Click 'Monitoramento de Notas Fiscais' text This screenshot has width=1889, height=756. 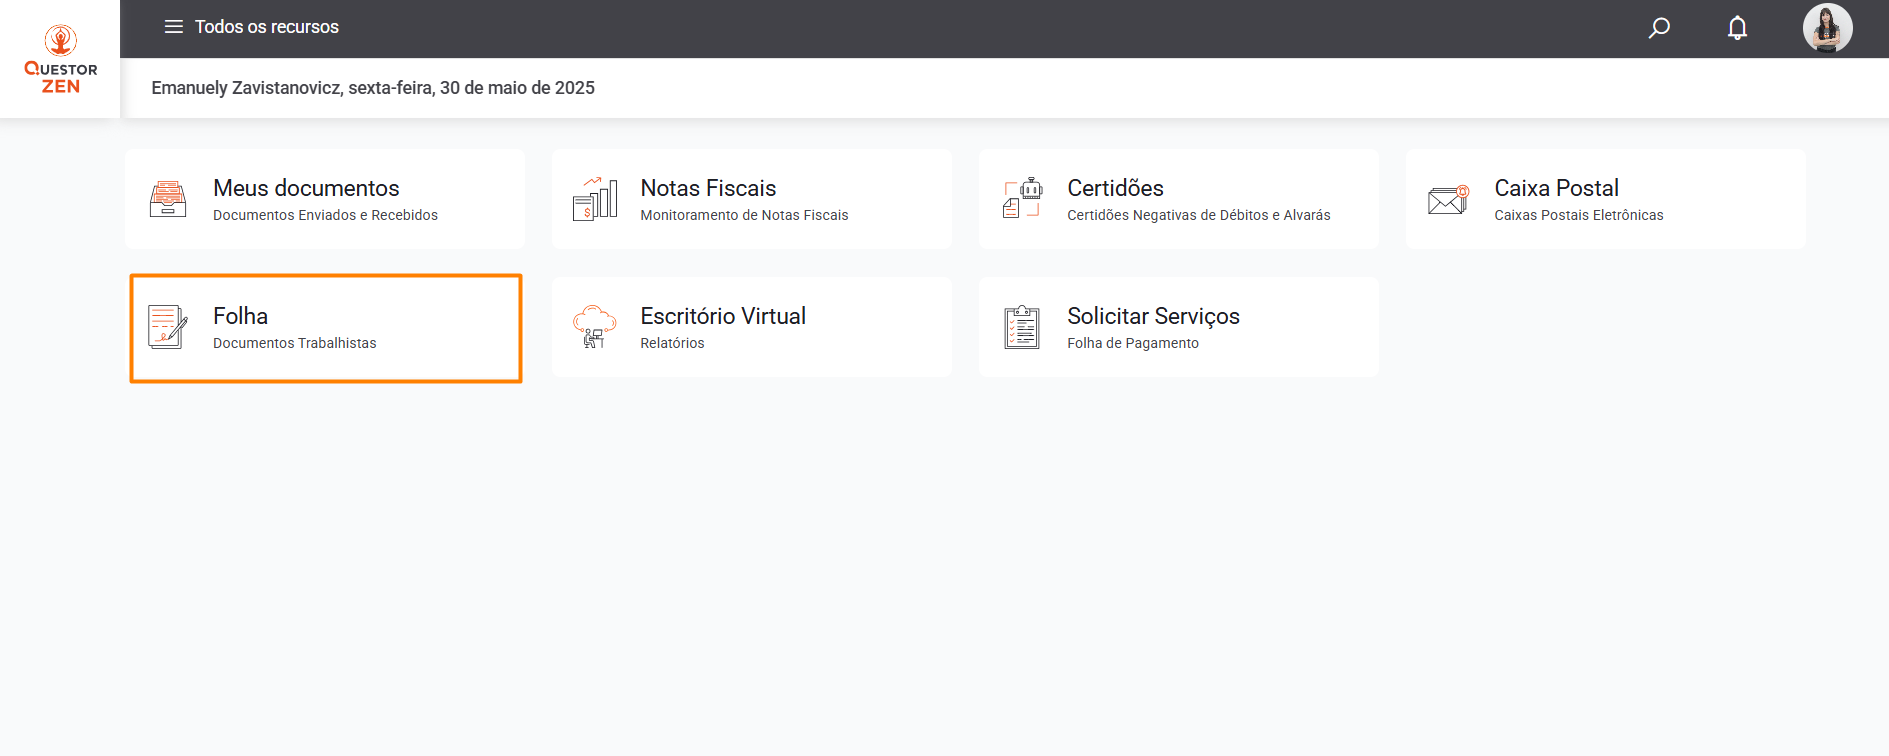coord(744,215)
